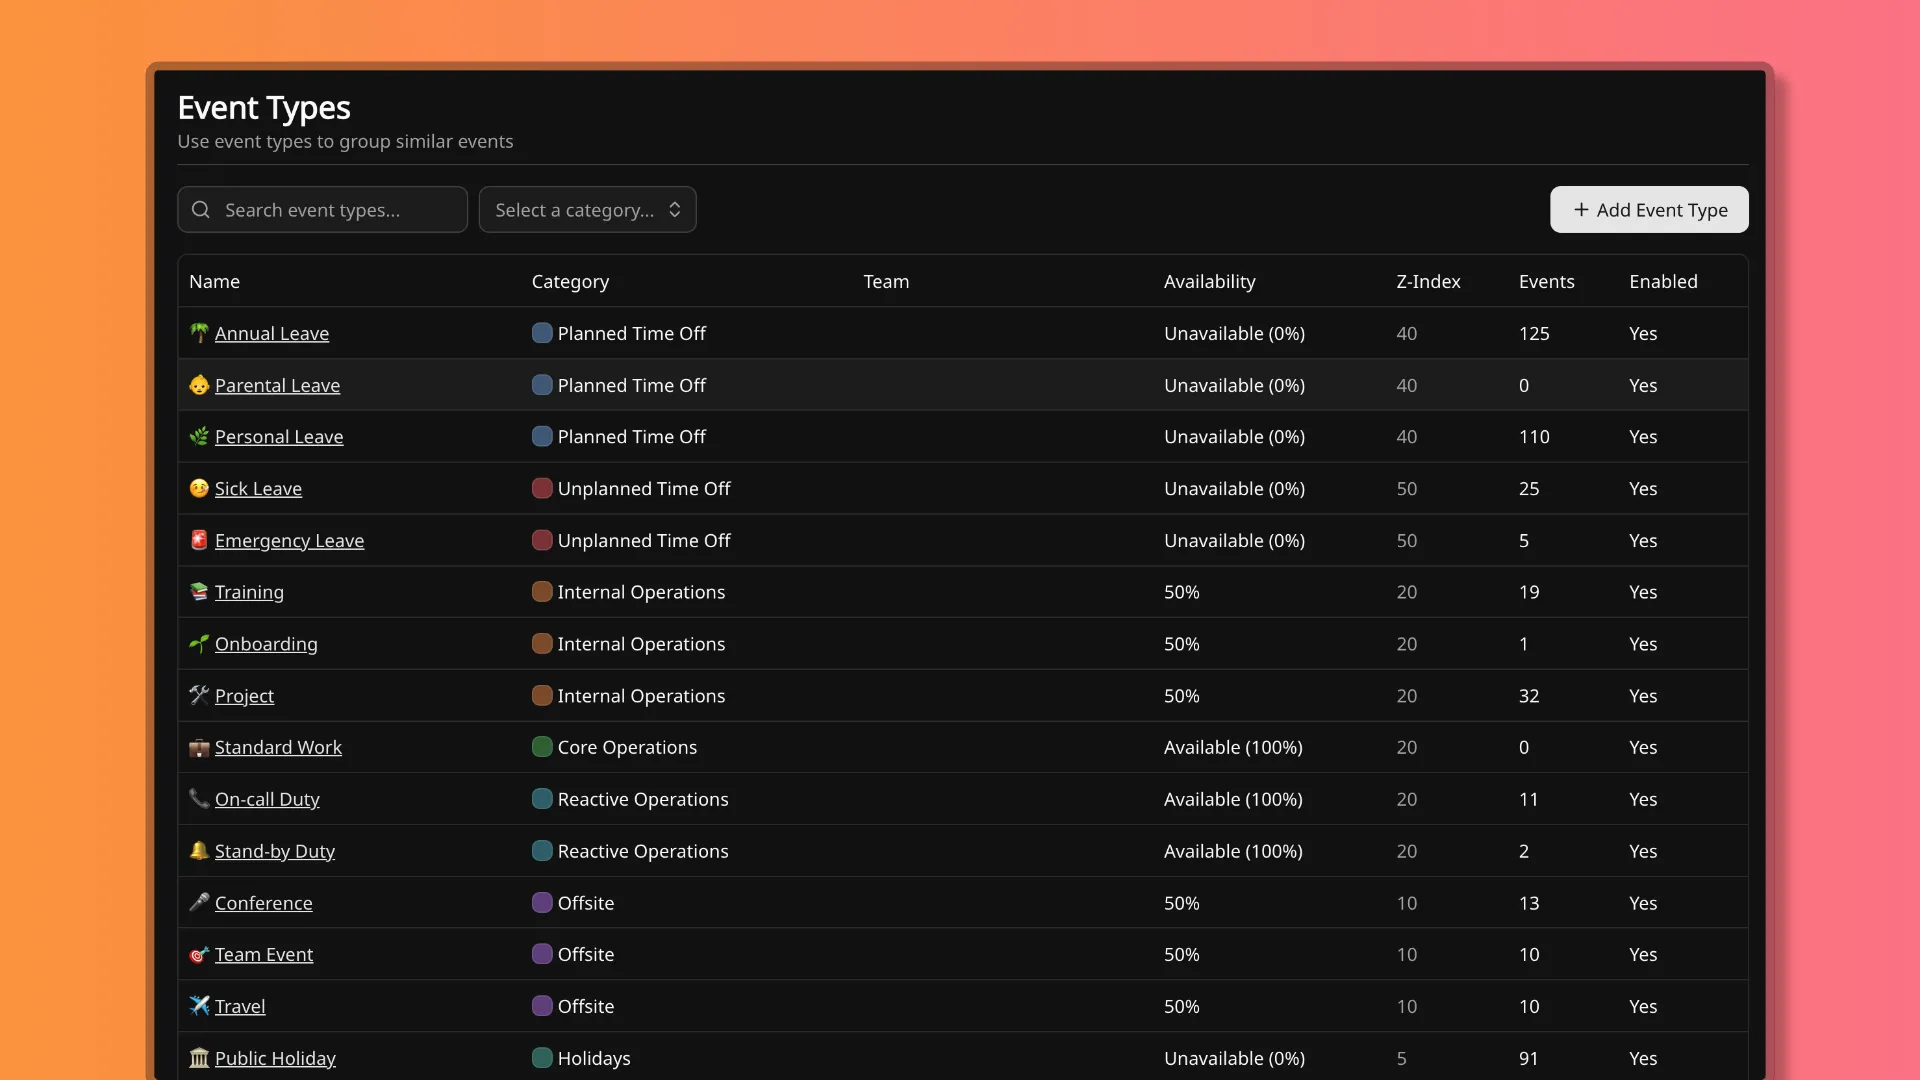The height and width of the screenshot is (1080, 1920).
Task: Click the airplane icon beside Travel
Action: (x=199, y=1006)
